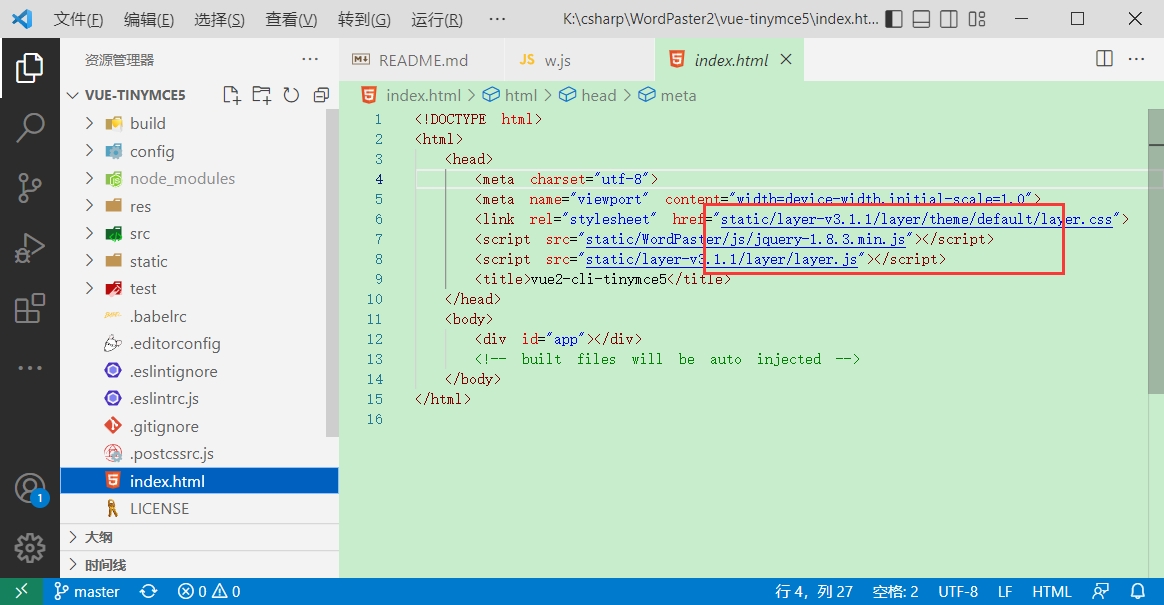
Task: Open the 转到(G) menu
Action: click(364, 20)
